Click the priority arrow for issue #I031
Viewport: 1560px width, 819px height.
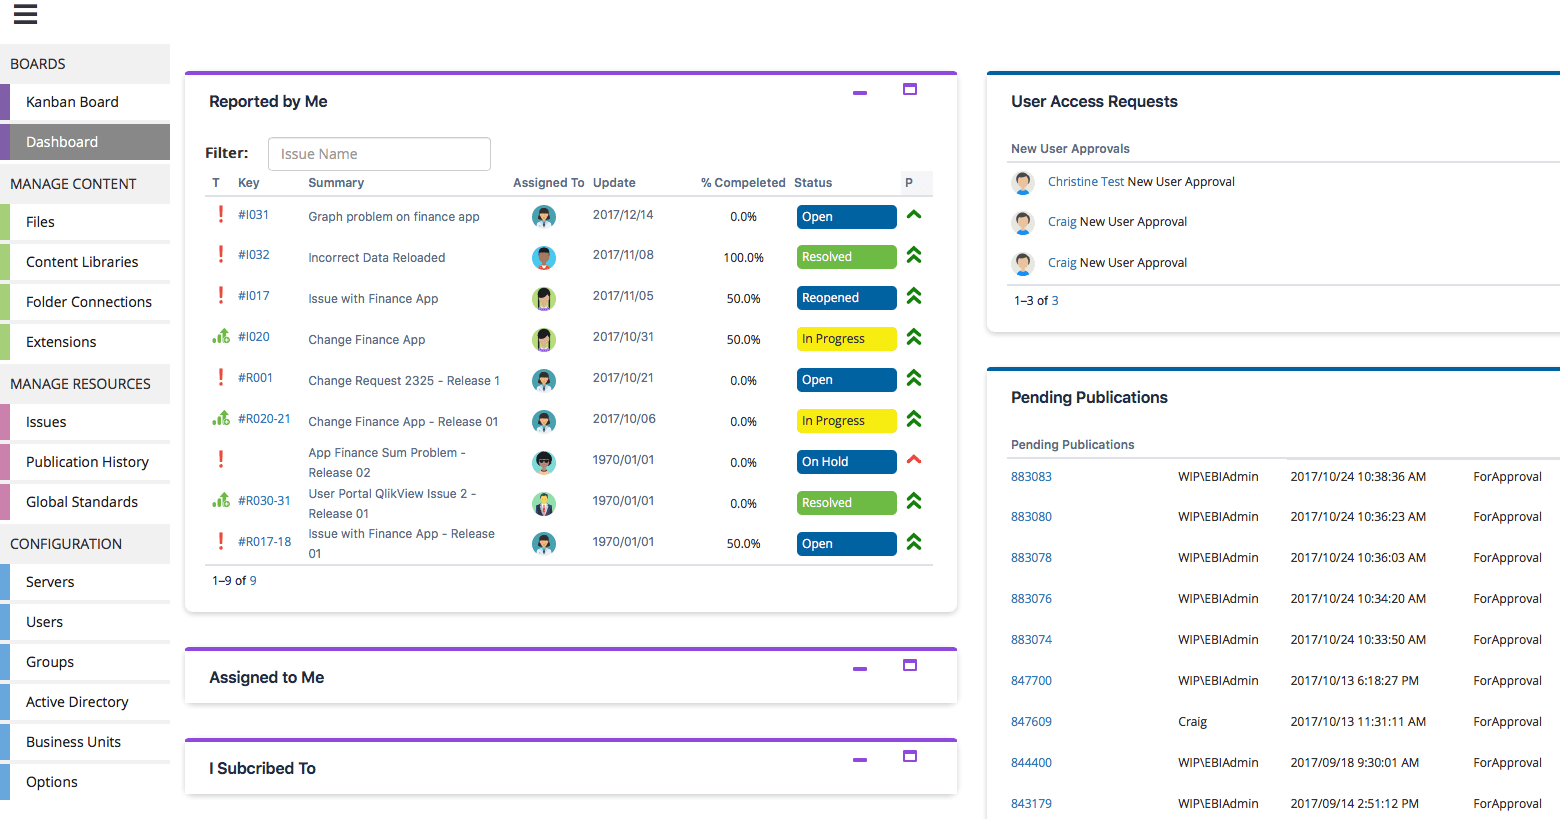[x=913, y=215]
